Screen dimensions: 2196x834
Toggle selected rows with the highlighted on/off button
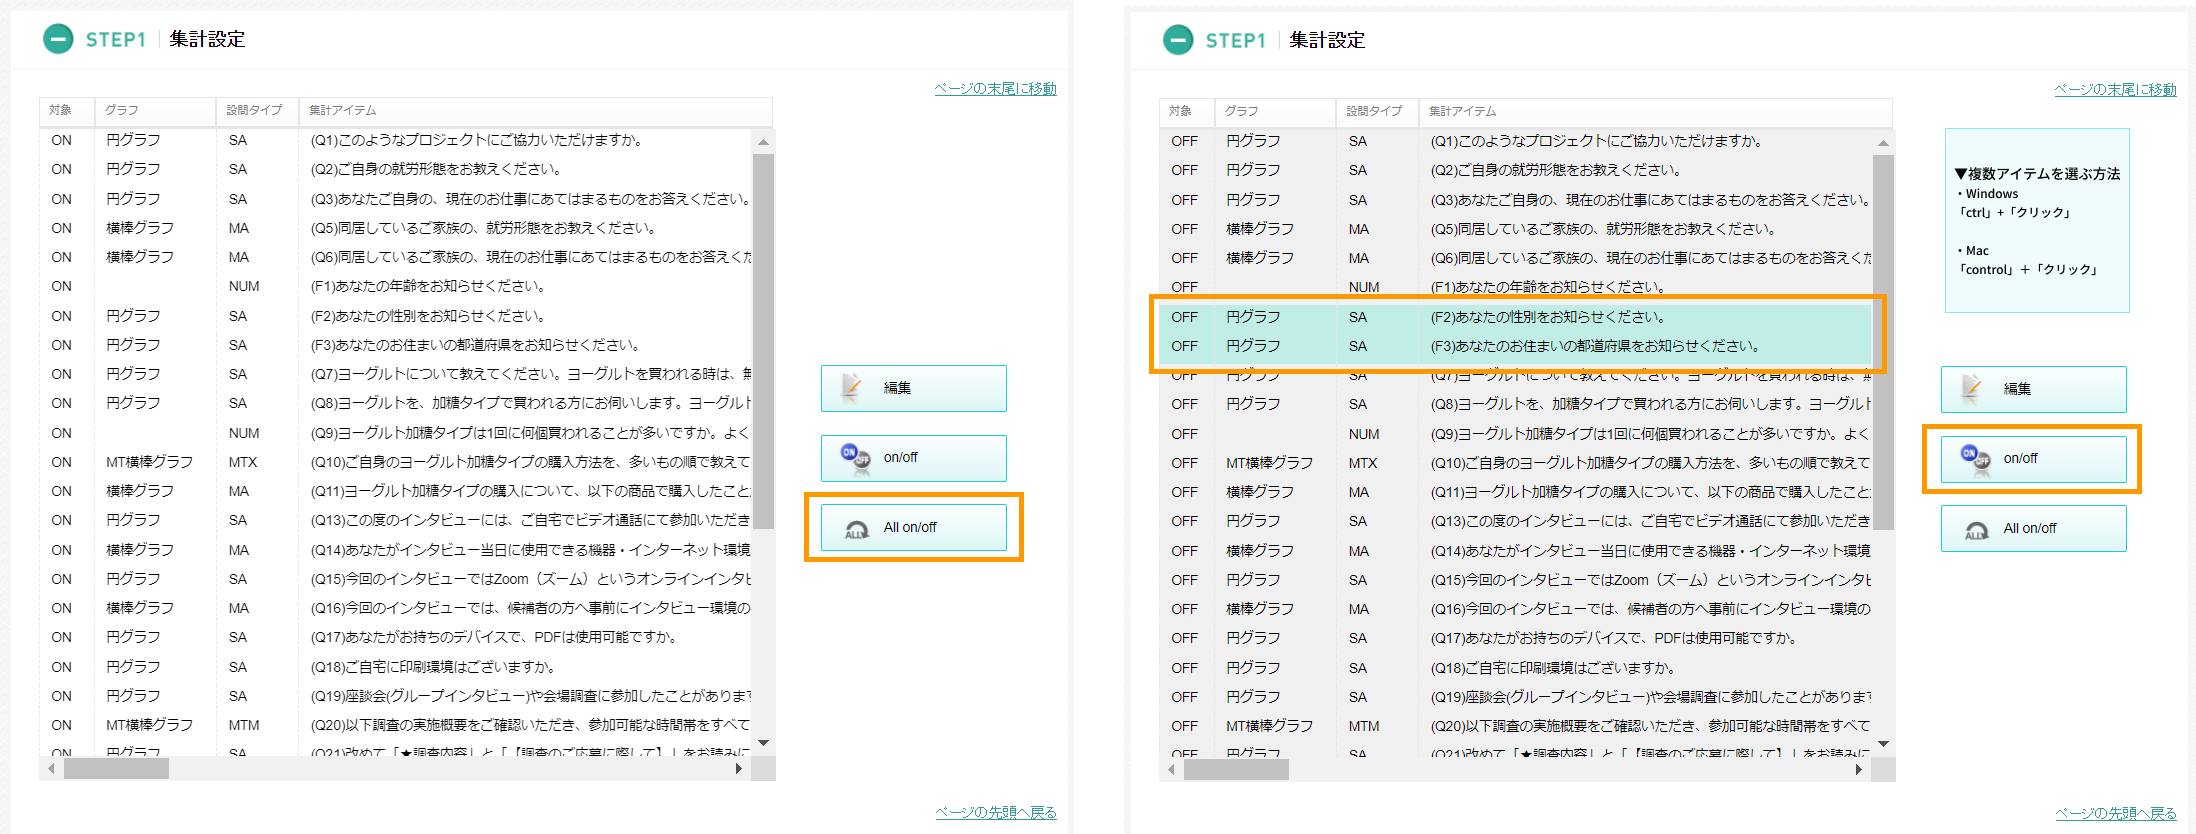coord(2033,459)
